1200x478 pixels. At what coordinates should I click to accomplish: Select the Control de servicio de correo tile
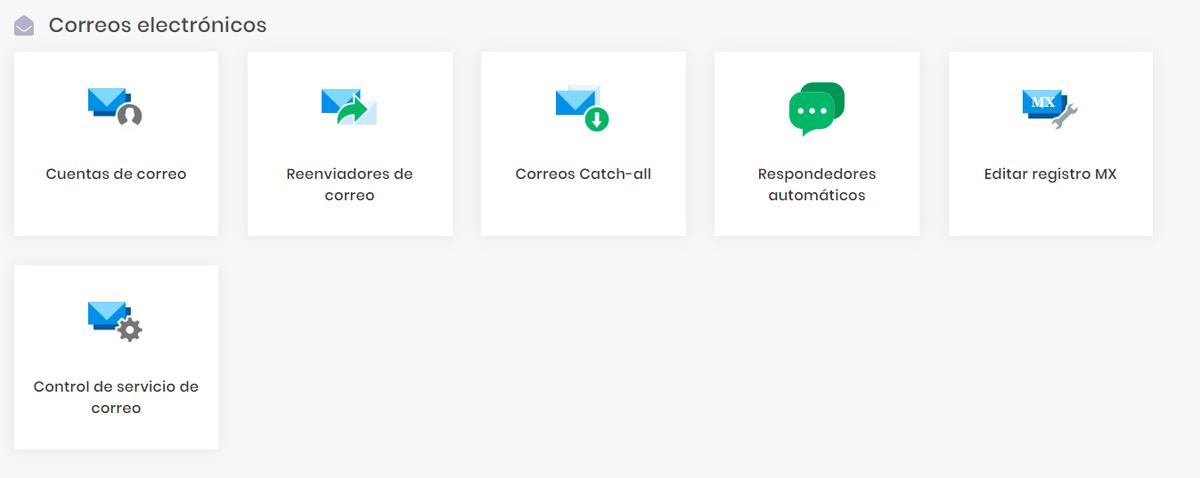pos(116,357)
